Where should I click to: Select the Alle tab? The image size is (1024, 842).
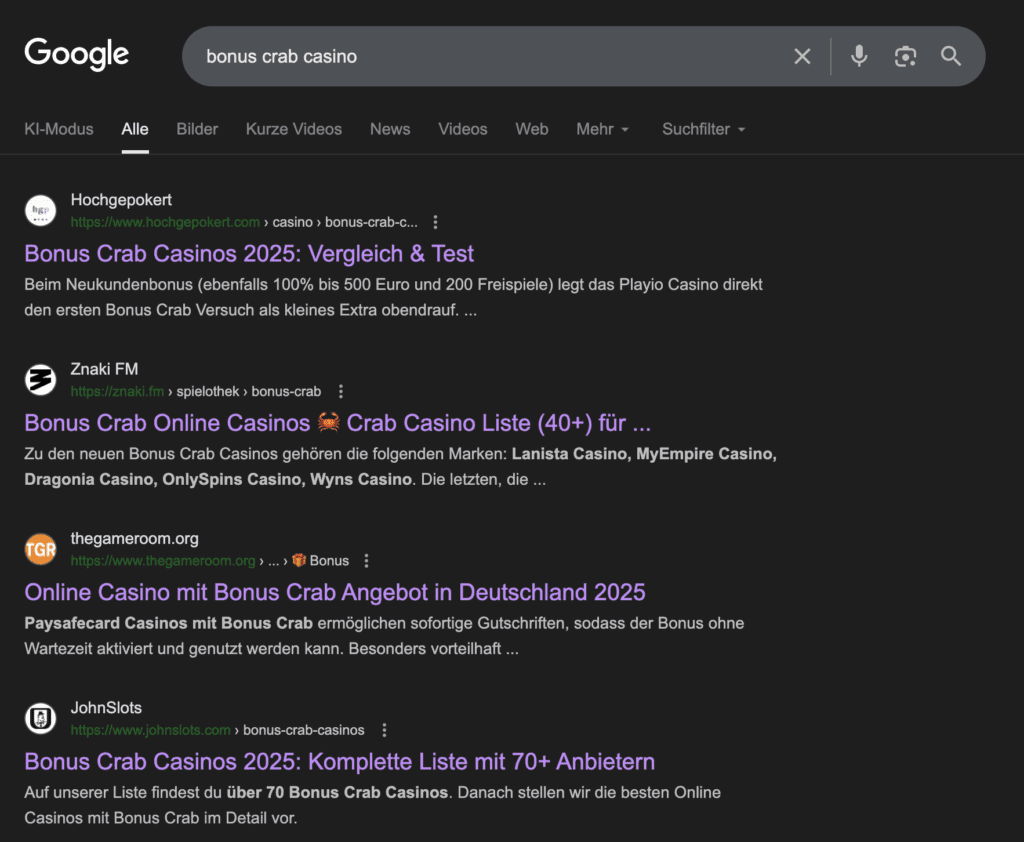135,129
